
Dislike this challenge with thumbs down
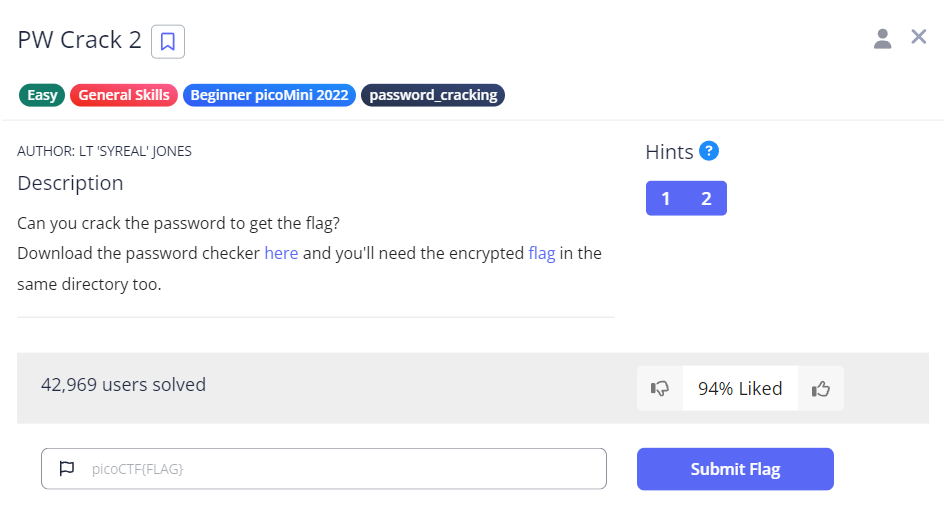[660, 388]
